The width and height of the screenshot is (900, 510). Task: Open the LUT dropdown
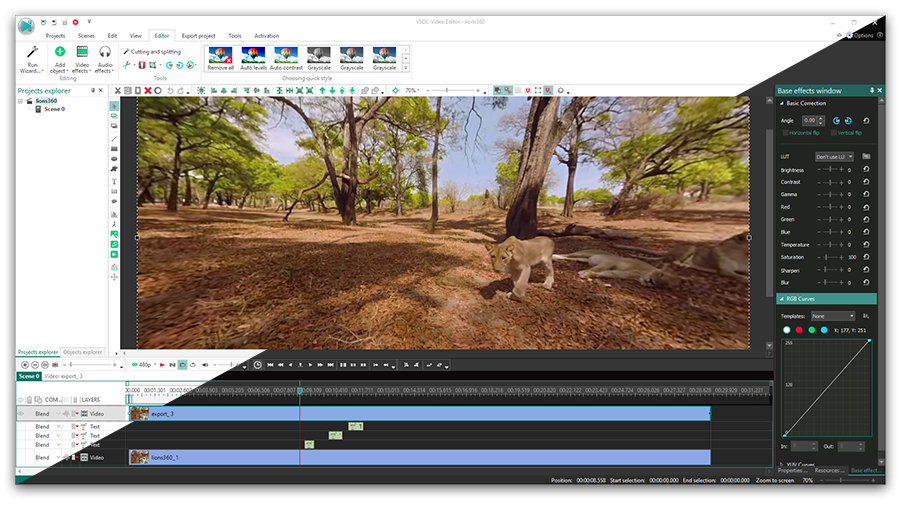click(835, 157)
